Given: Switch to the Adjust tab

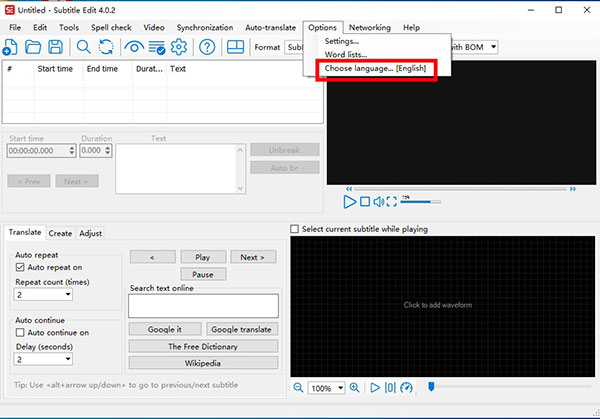Looking at the screenshot, I should pos(91,233).
